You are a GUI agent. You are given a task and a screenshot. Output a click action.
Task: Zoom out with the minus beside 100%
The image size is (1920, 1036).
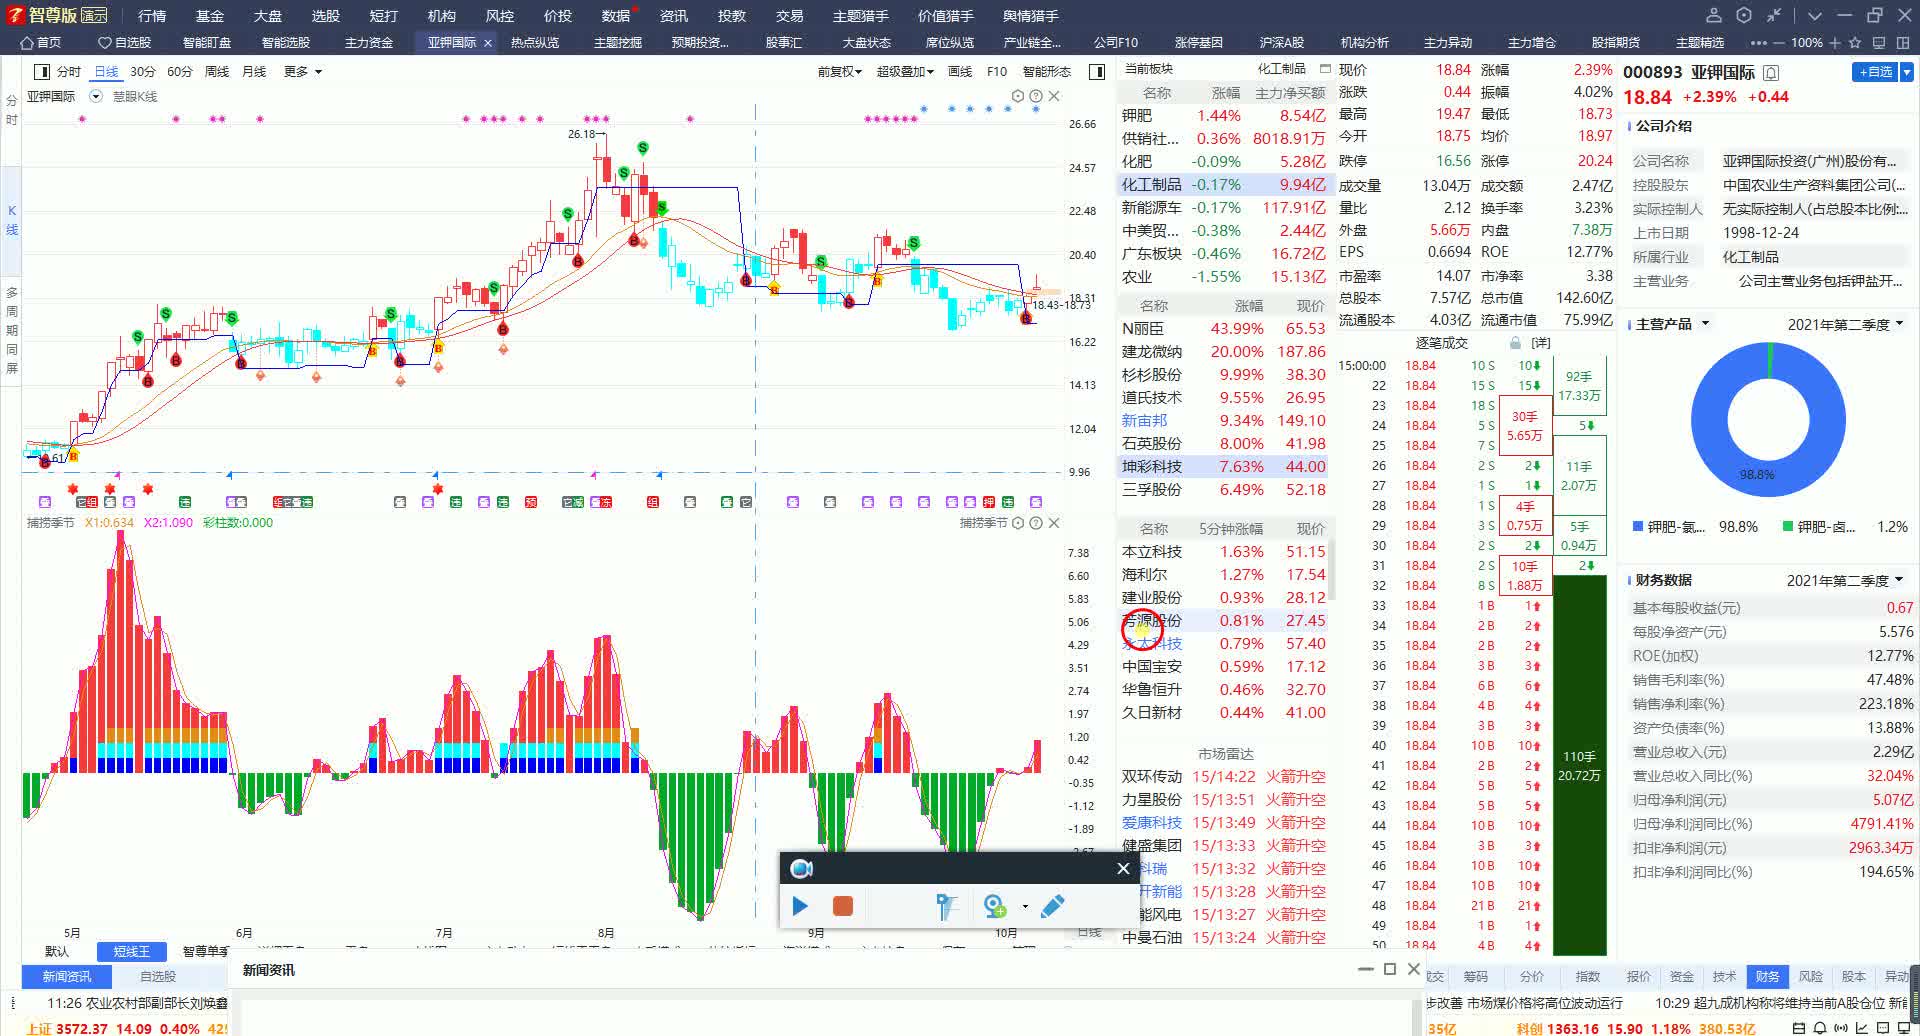[1779, 43]
